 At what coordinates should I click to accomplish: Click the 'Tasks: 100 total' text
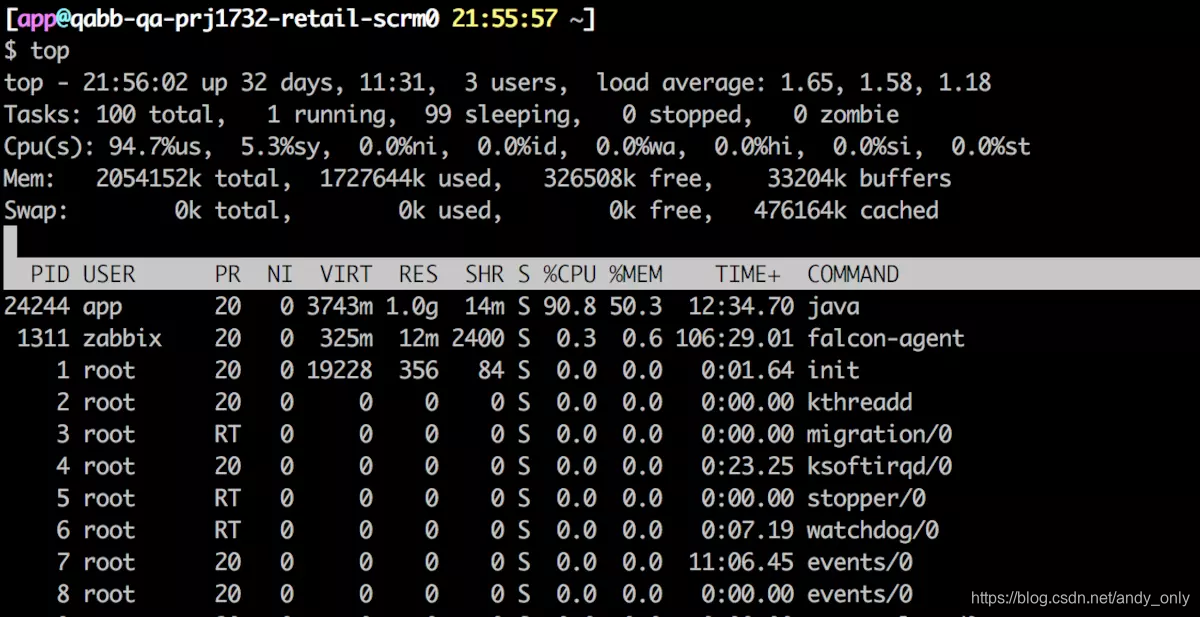point(108,114)
